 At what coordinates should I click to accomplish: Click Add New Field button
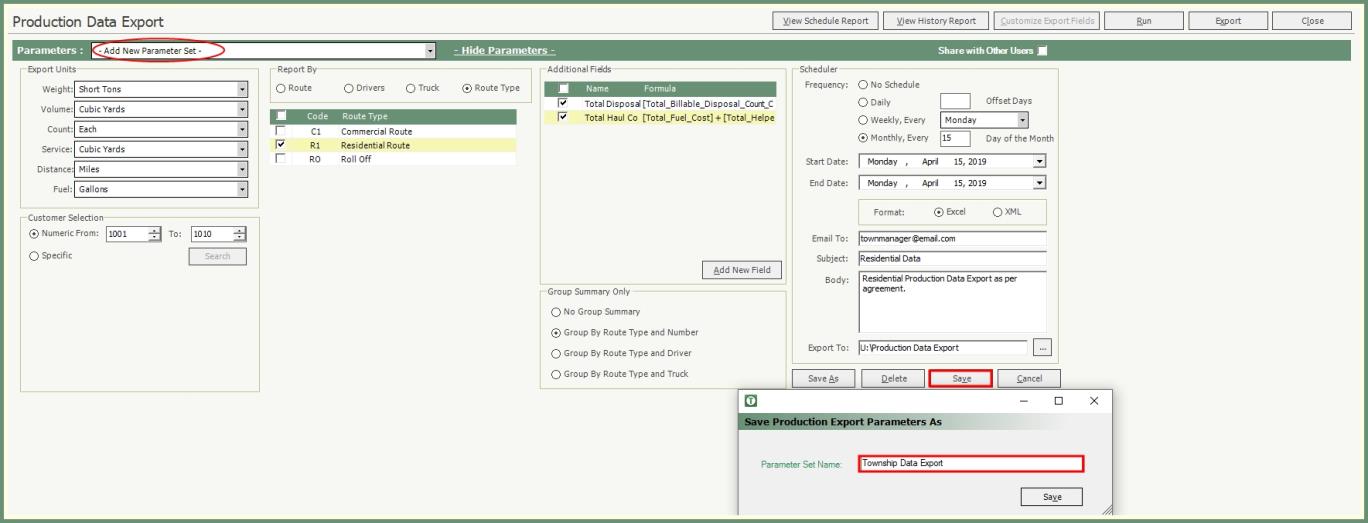point(742,271)
